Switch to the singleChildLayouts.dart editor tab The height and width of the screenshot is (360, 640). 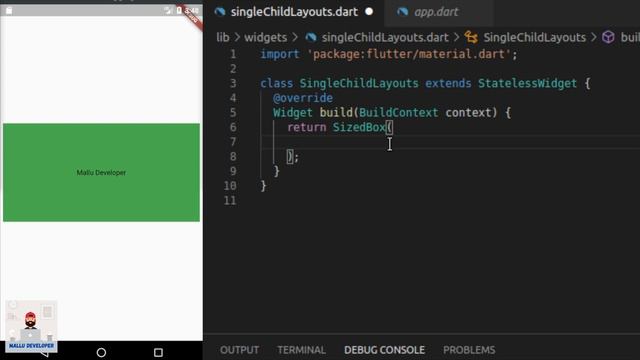coord(294,12)
